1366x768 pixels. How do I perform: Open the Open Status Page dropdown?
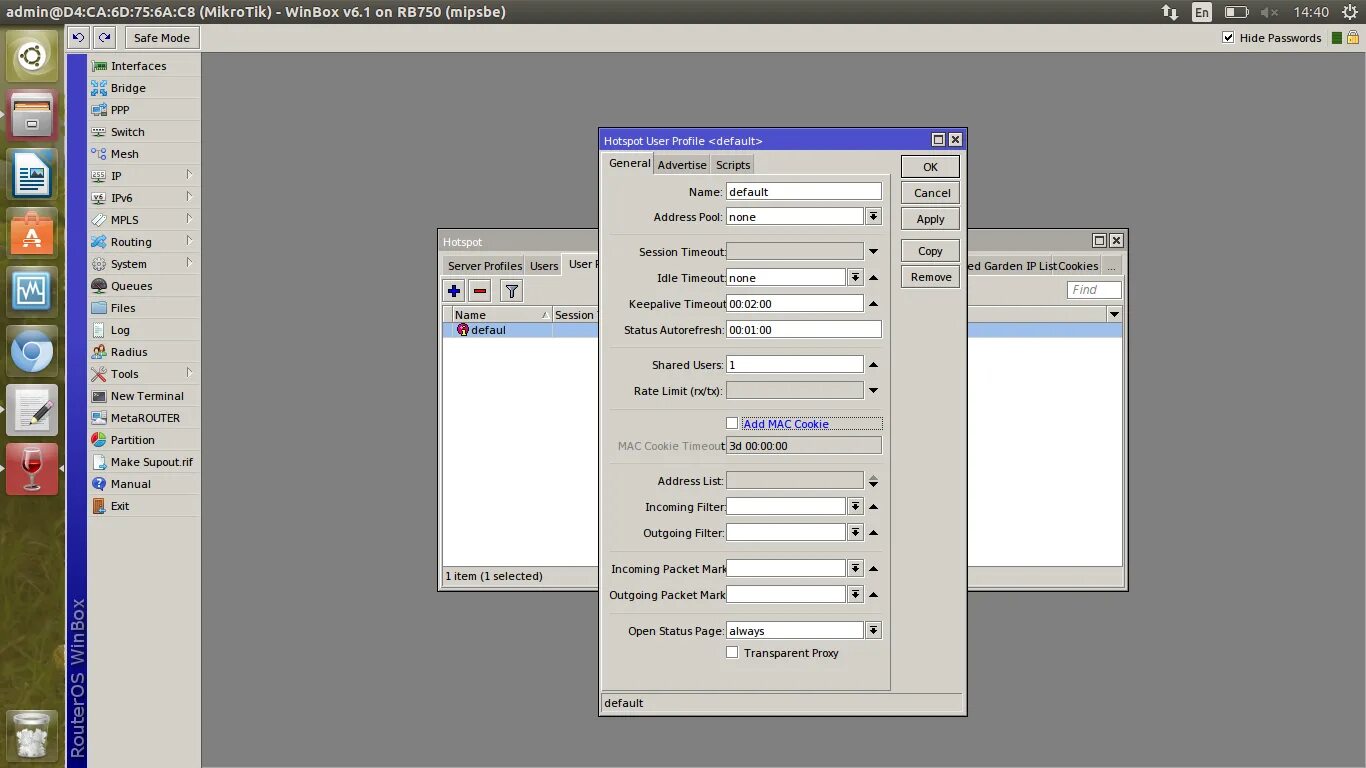pos(873,631)
